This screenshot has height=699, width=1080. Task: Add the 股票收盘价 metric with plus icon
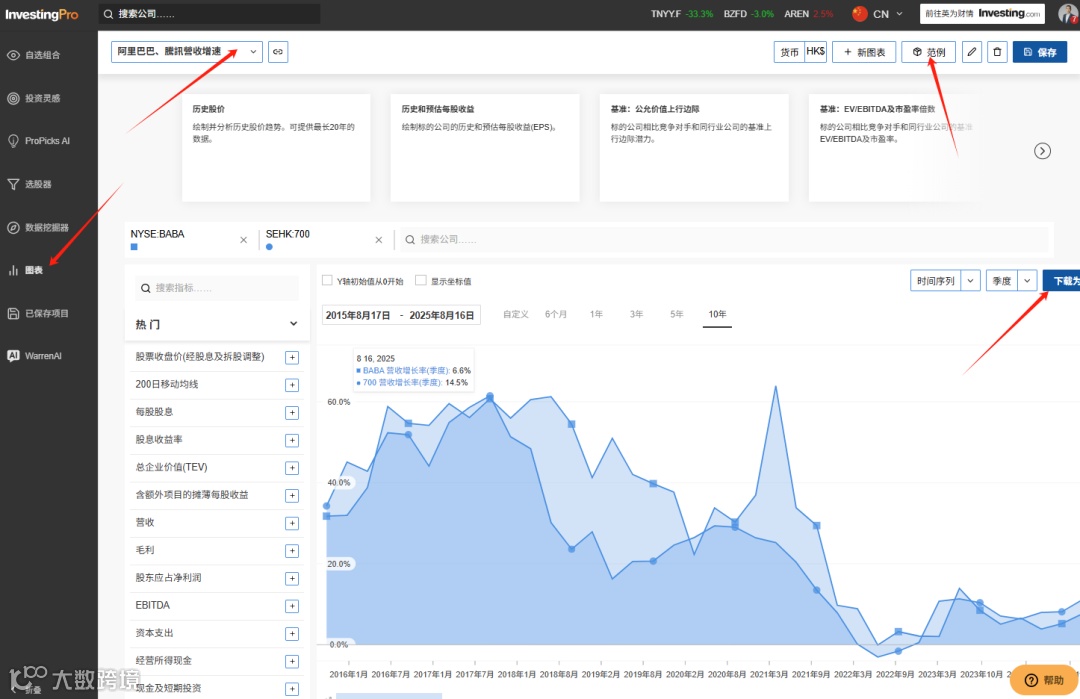click(x=292, y=357)
